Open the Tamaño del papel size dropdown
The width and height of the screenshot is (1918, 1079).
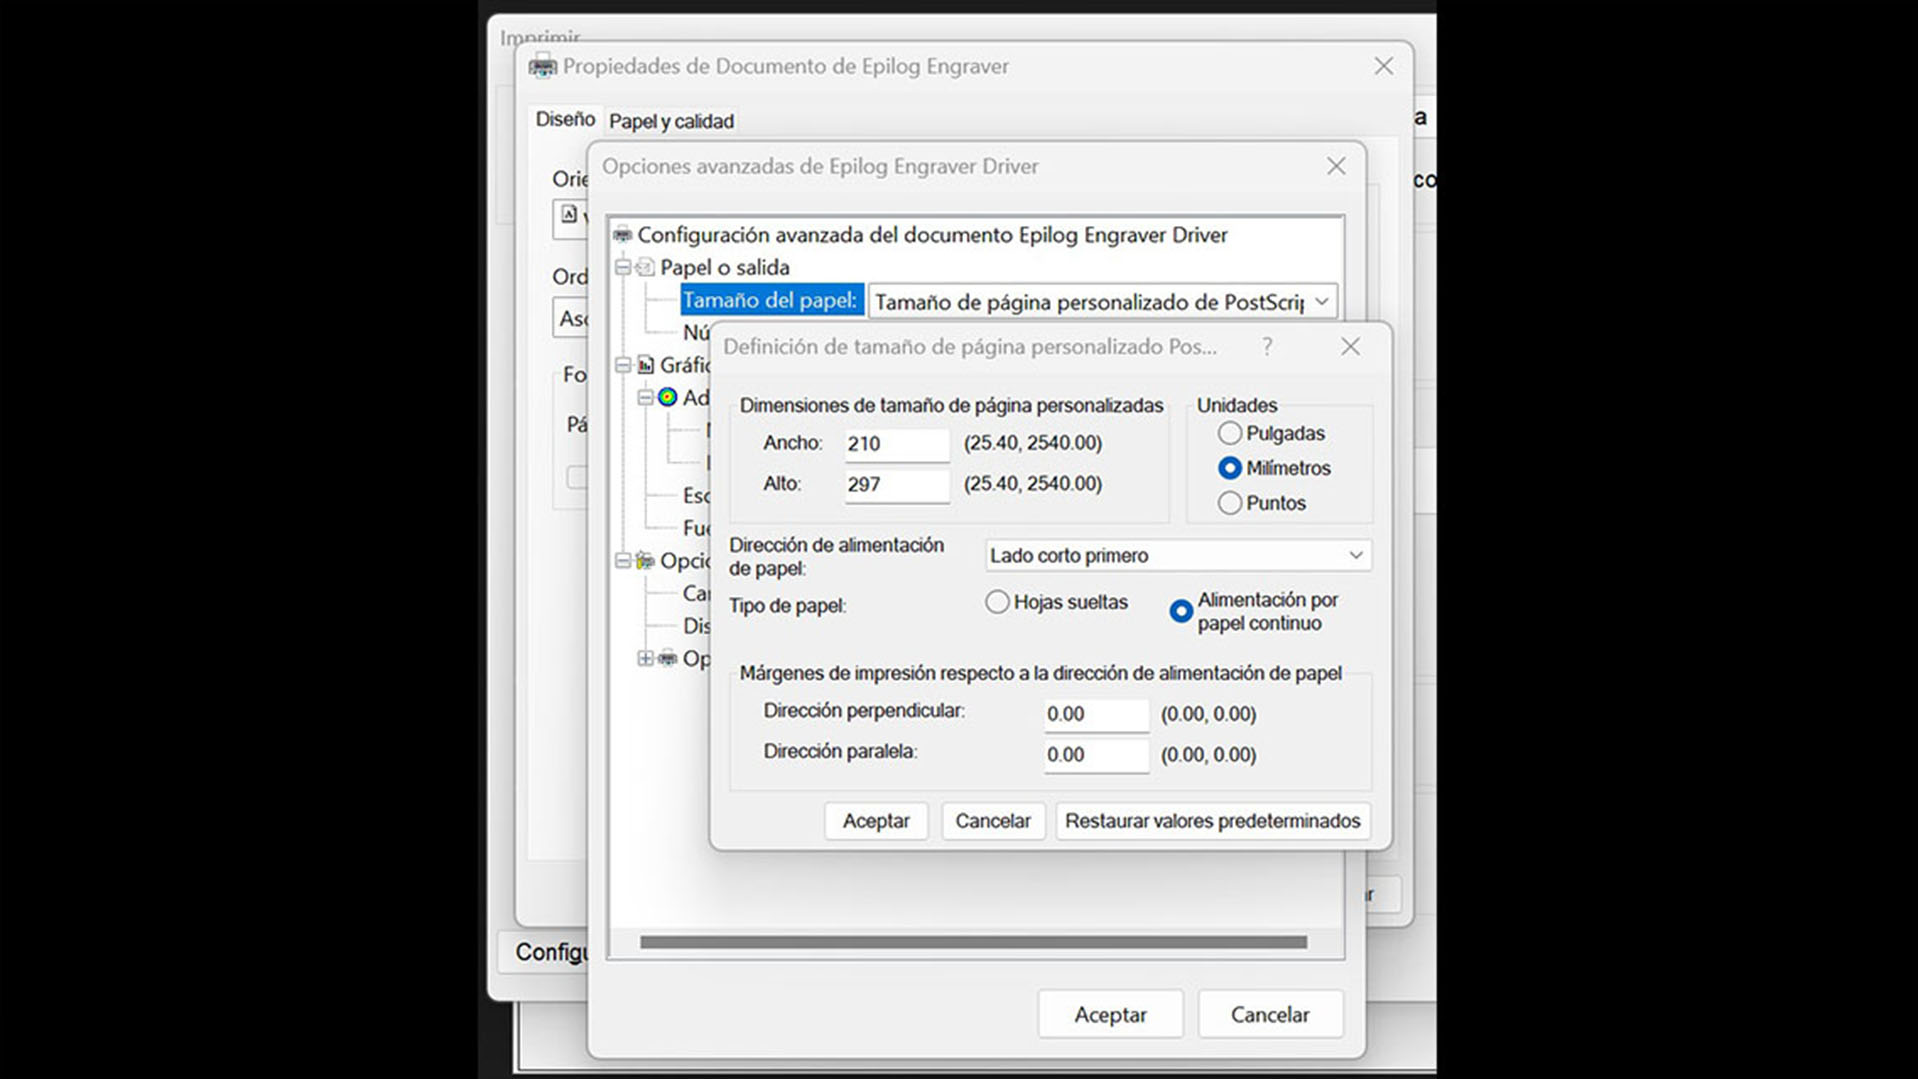[1102, 302]
